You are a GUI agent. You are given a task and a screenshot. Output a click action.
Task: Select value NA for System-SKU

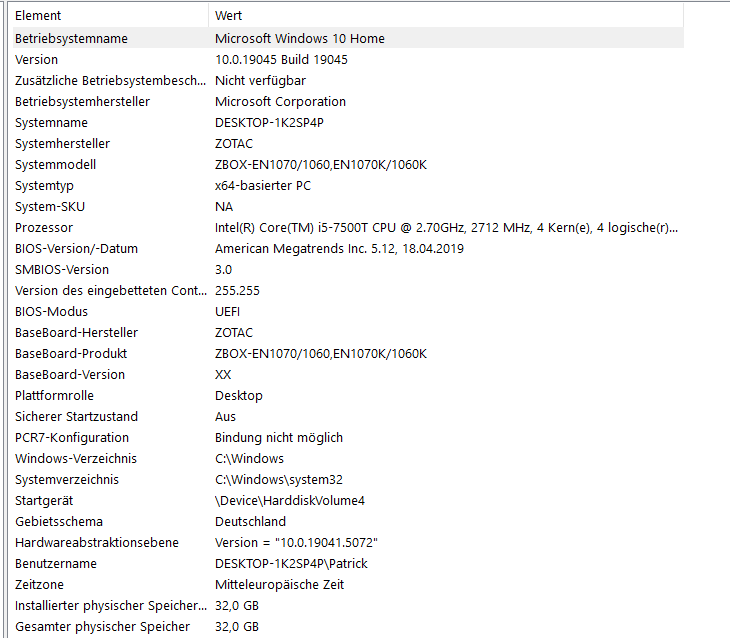224,206
